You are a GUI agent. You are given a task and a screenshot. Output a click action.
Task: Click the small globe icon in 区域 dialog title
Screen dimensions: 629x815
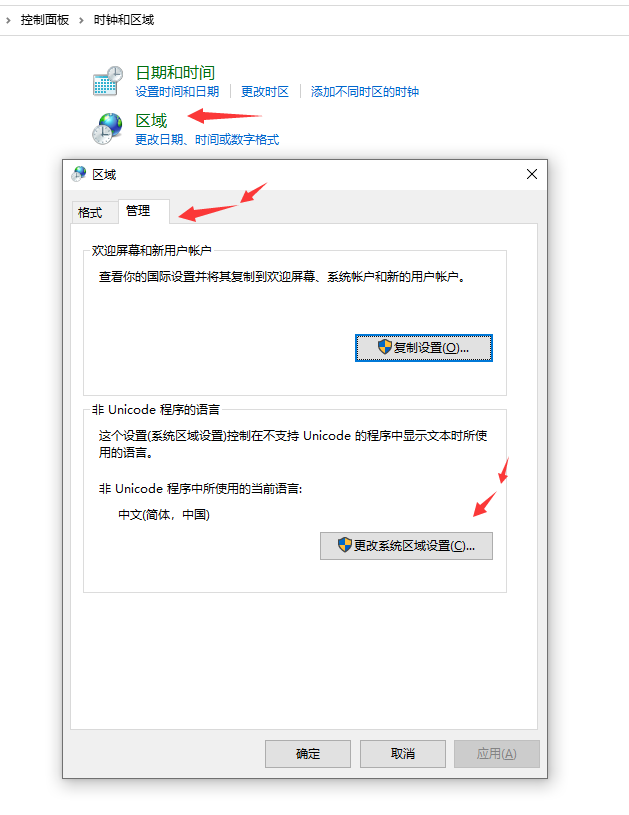(x=79, y=174)
